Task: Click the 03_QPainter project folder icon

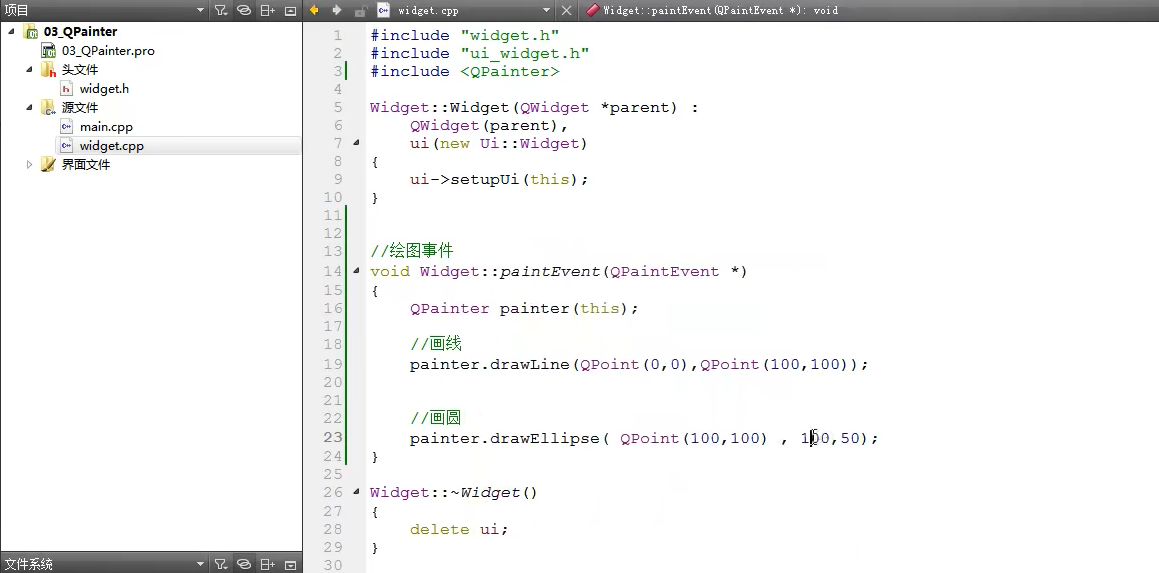Action: [x=30, y=32]
